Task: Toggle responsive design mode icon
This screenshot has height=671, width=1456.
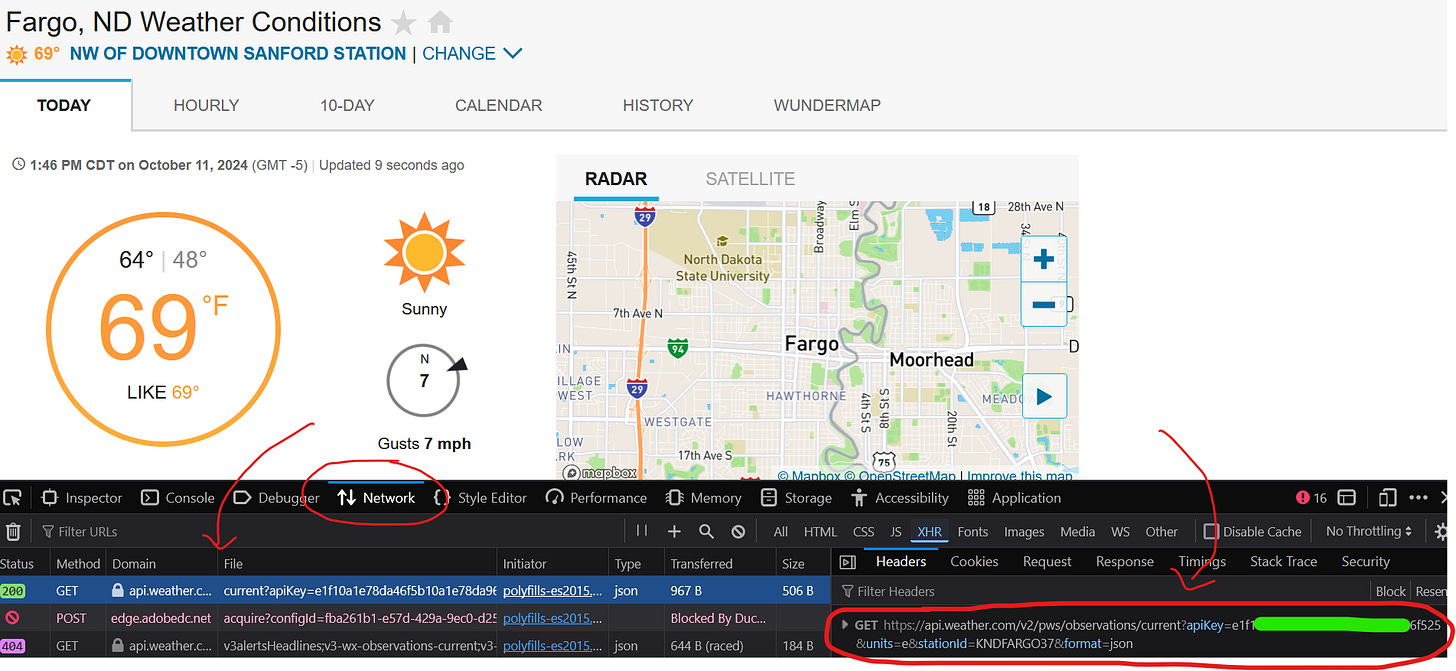Action: (x=1387, y=498)
